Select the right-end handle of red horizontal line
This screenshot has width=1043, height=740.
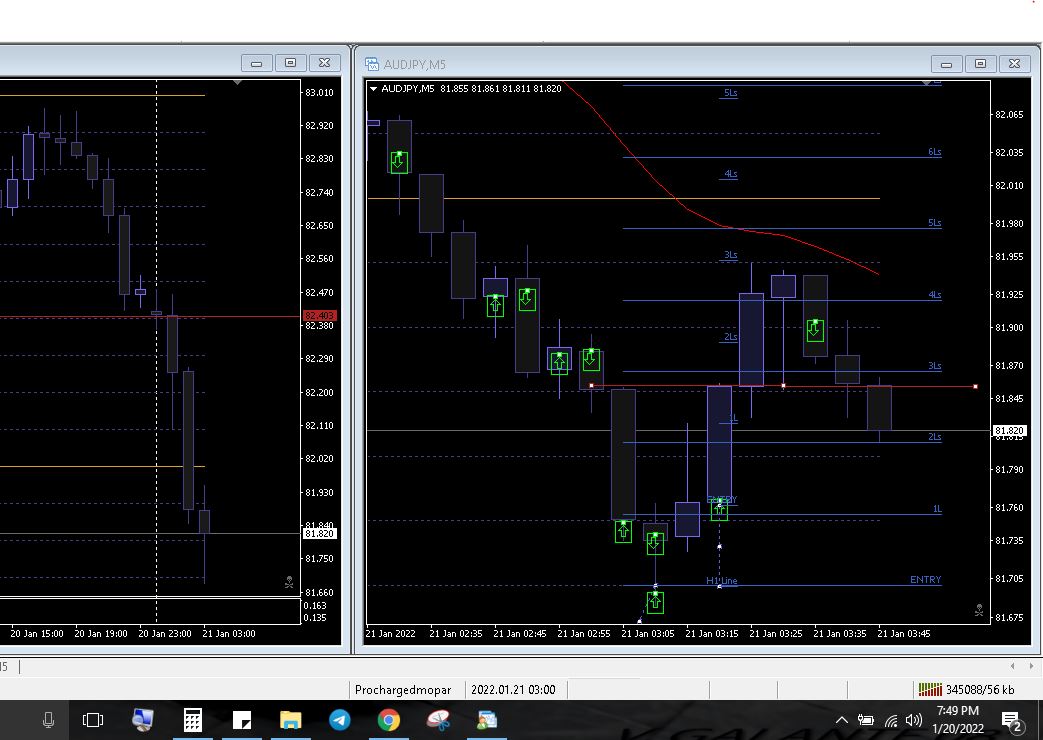pos(976,387)
